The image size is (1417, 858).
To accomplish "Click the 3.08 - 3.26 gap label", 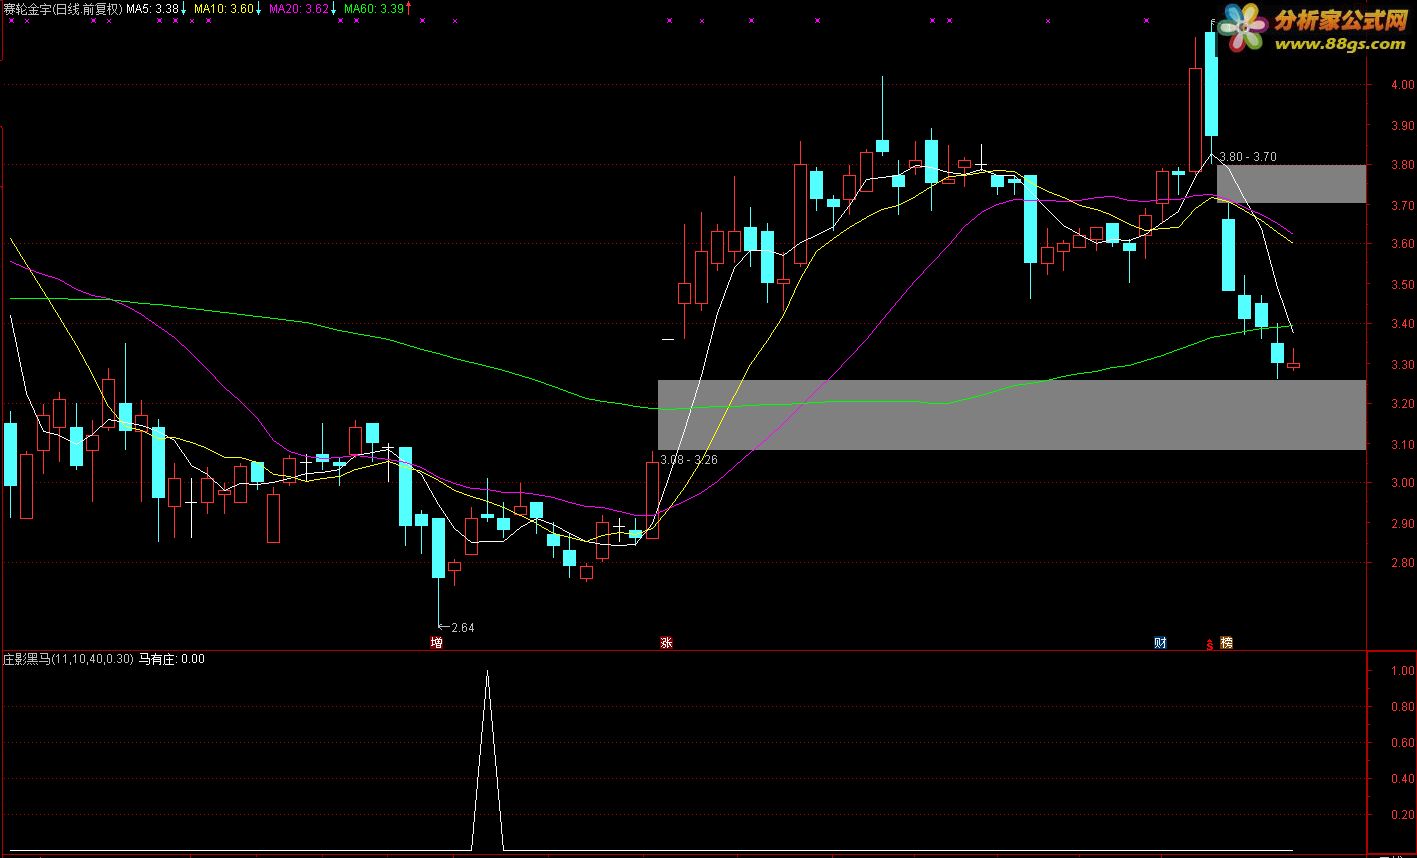I will pyautogui.click(x=691, y=460).
